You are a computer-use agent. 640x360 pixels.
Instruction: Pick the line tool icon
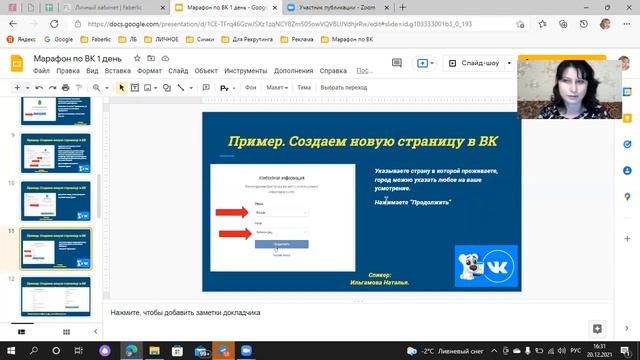(x=181, y=88)
